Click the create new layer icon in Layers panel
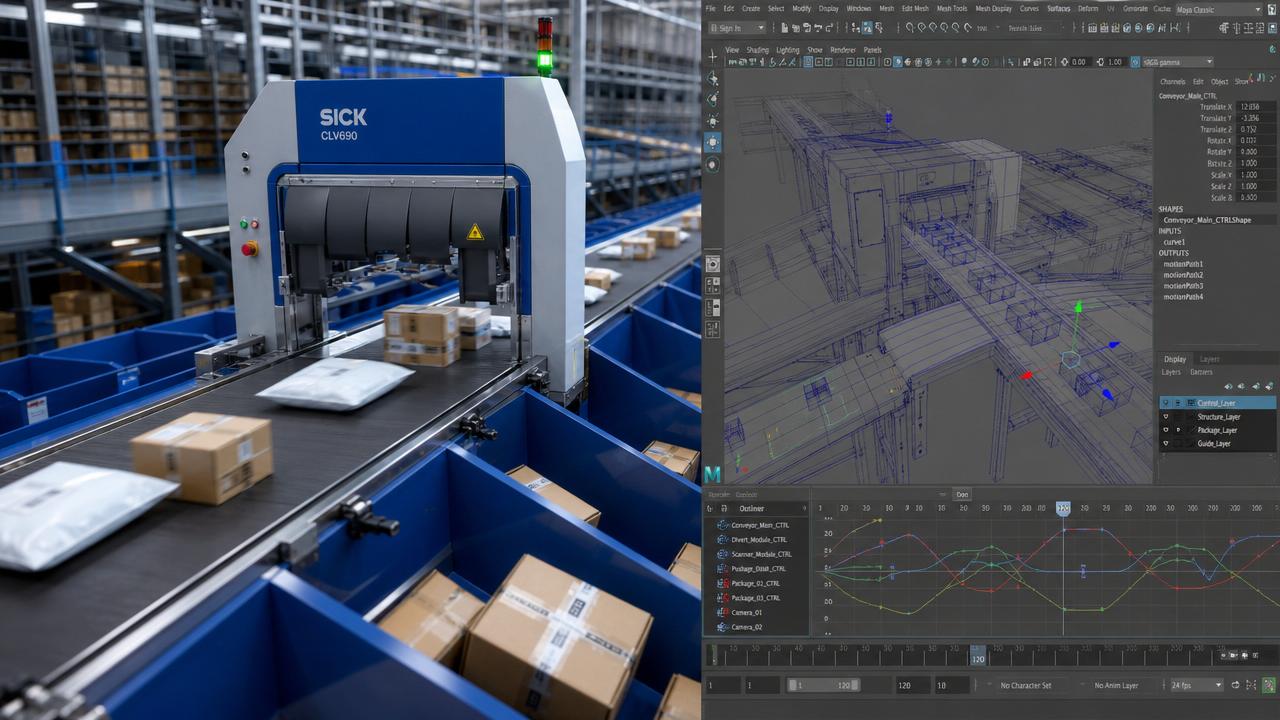 pyautogui.click(x=1269, y=386)
